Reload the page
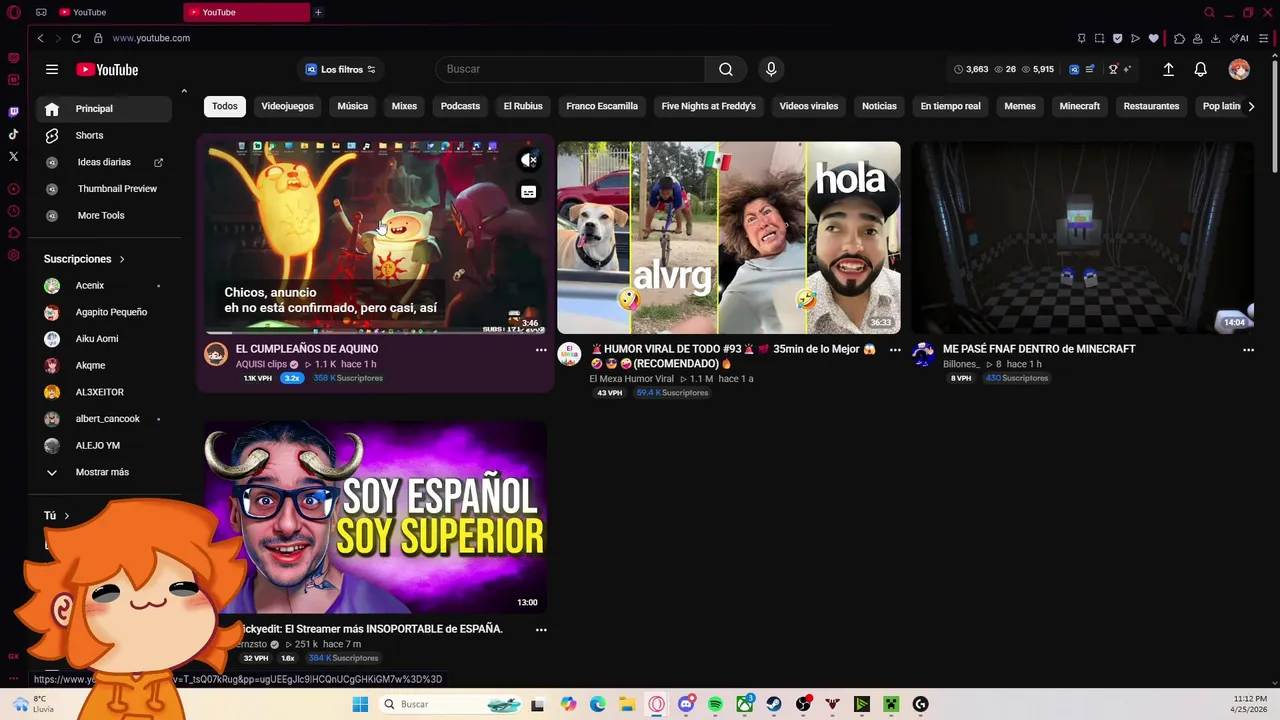 tap(76, 38)
